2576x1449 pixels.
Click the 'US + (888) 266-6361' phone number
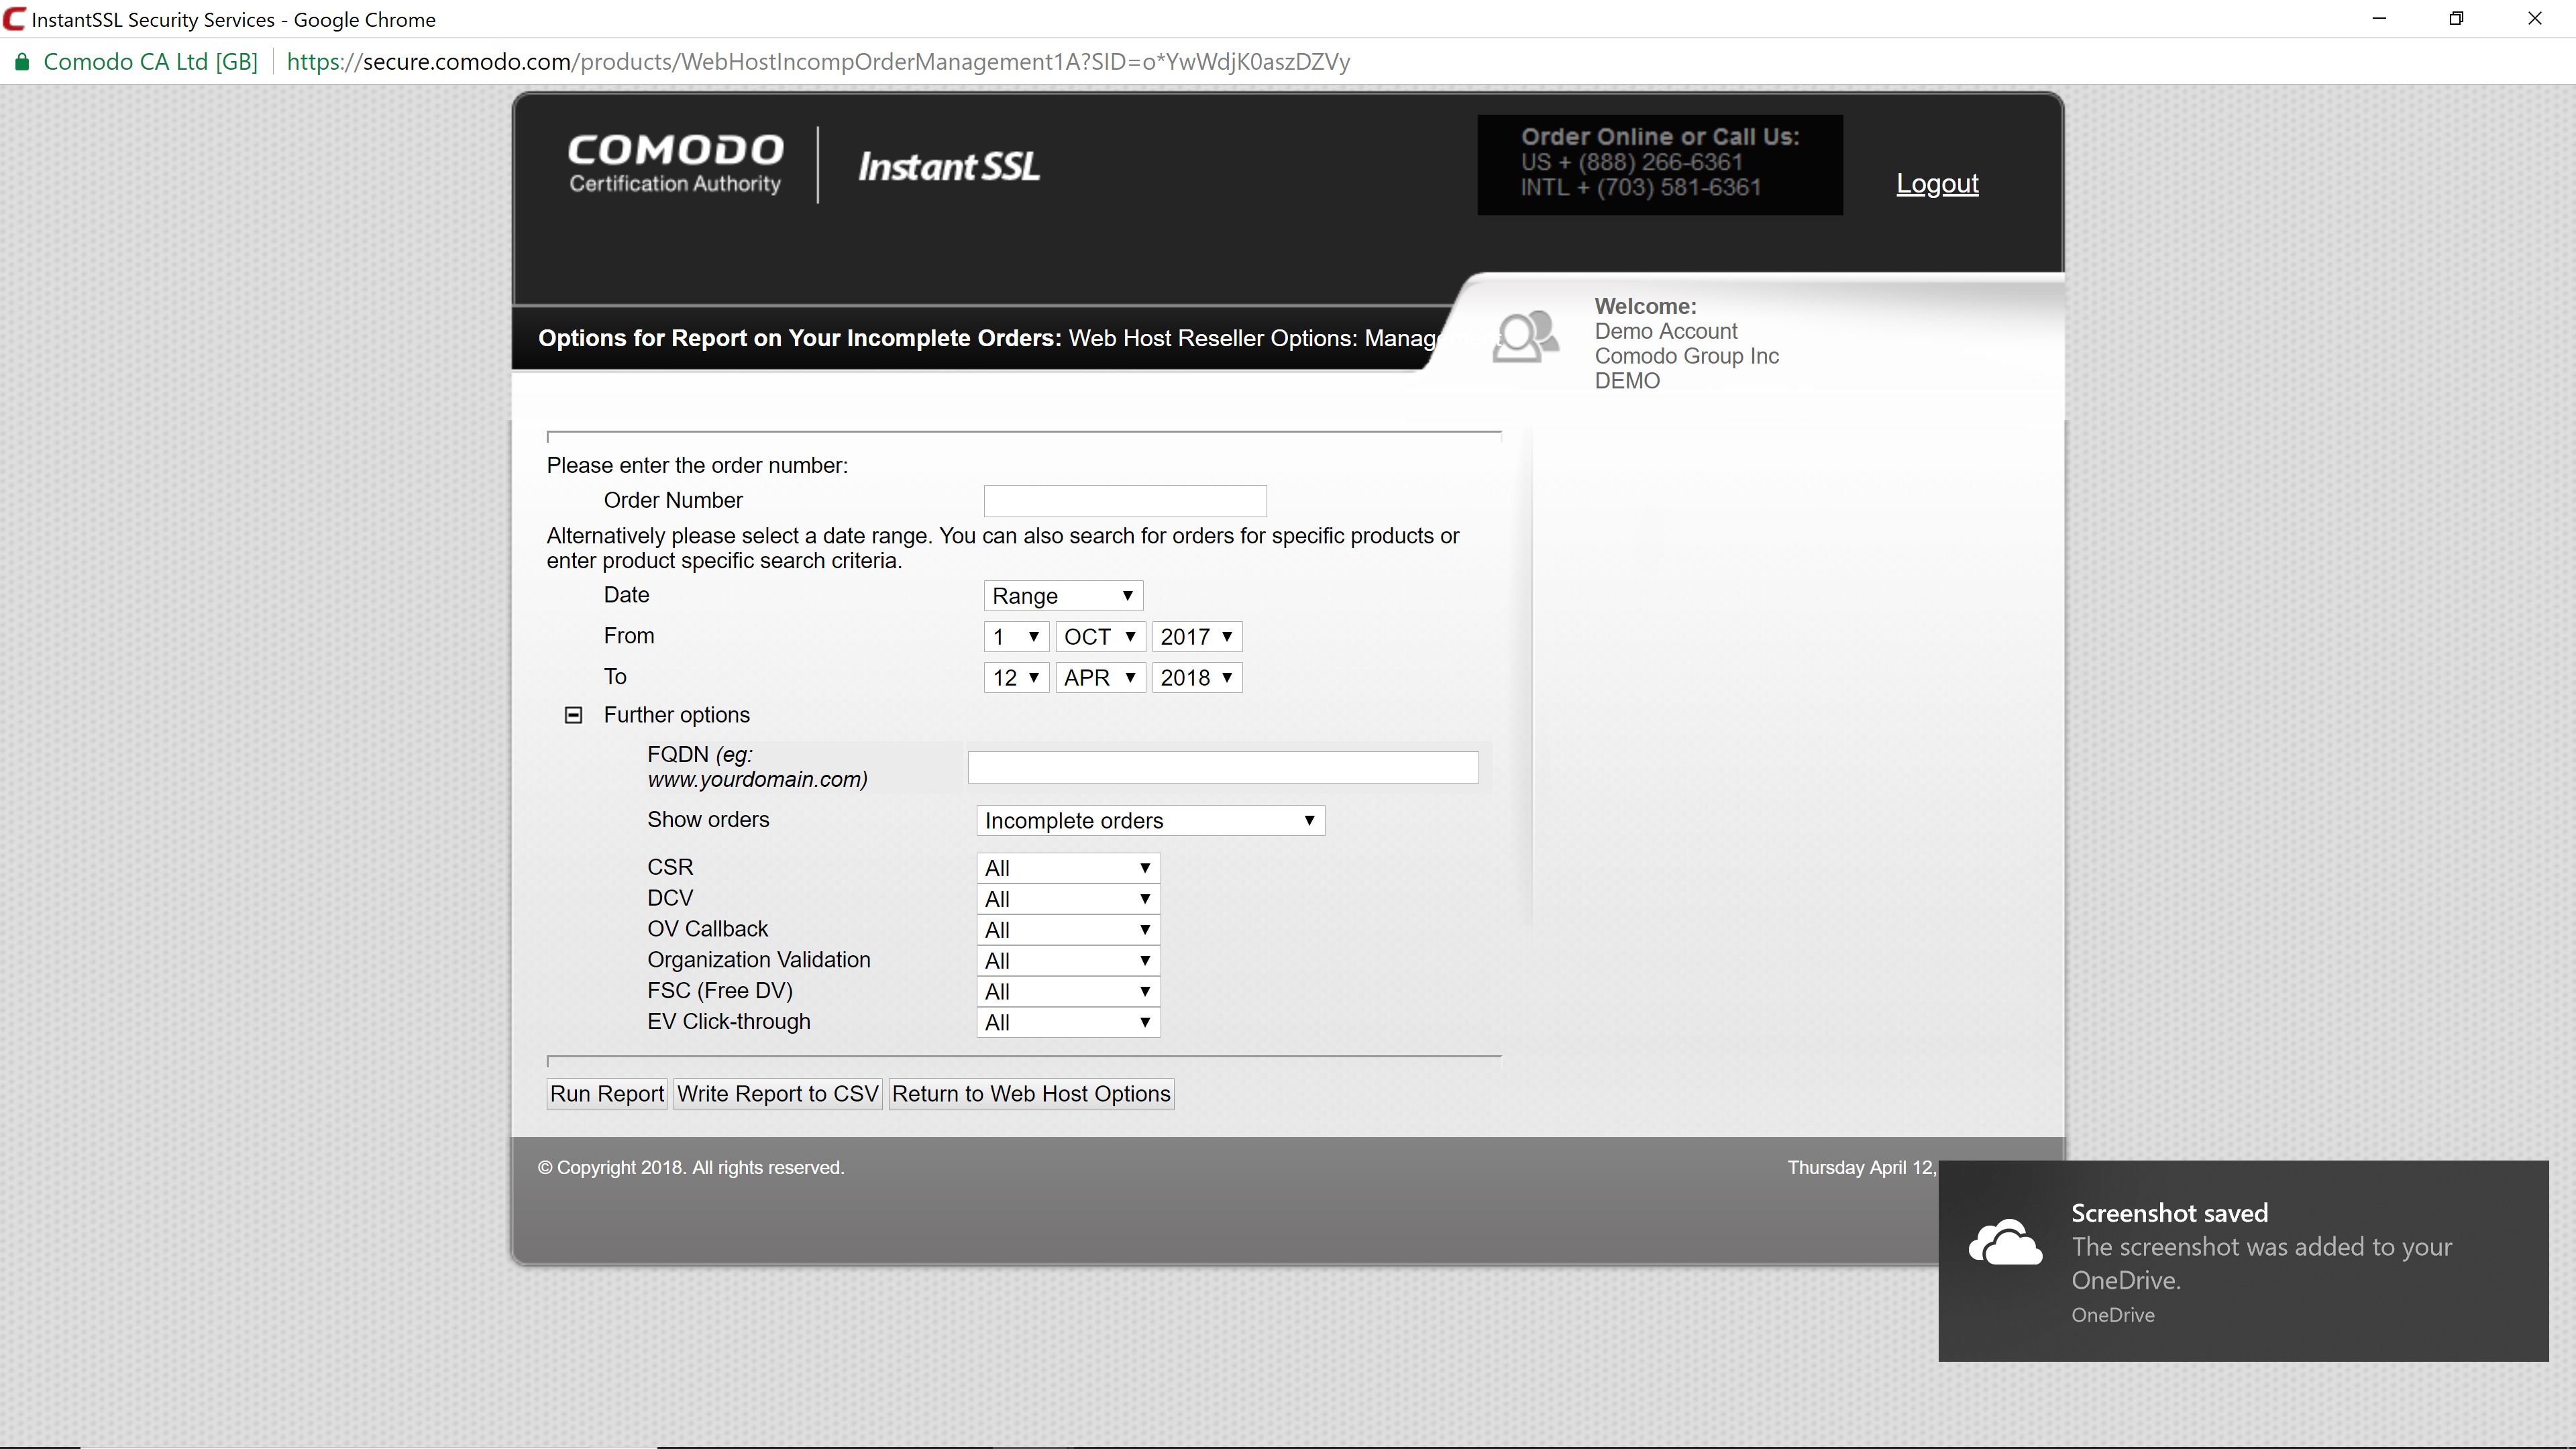(1632, 162)
